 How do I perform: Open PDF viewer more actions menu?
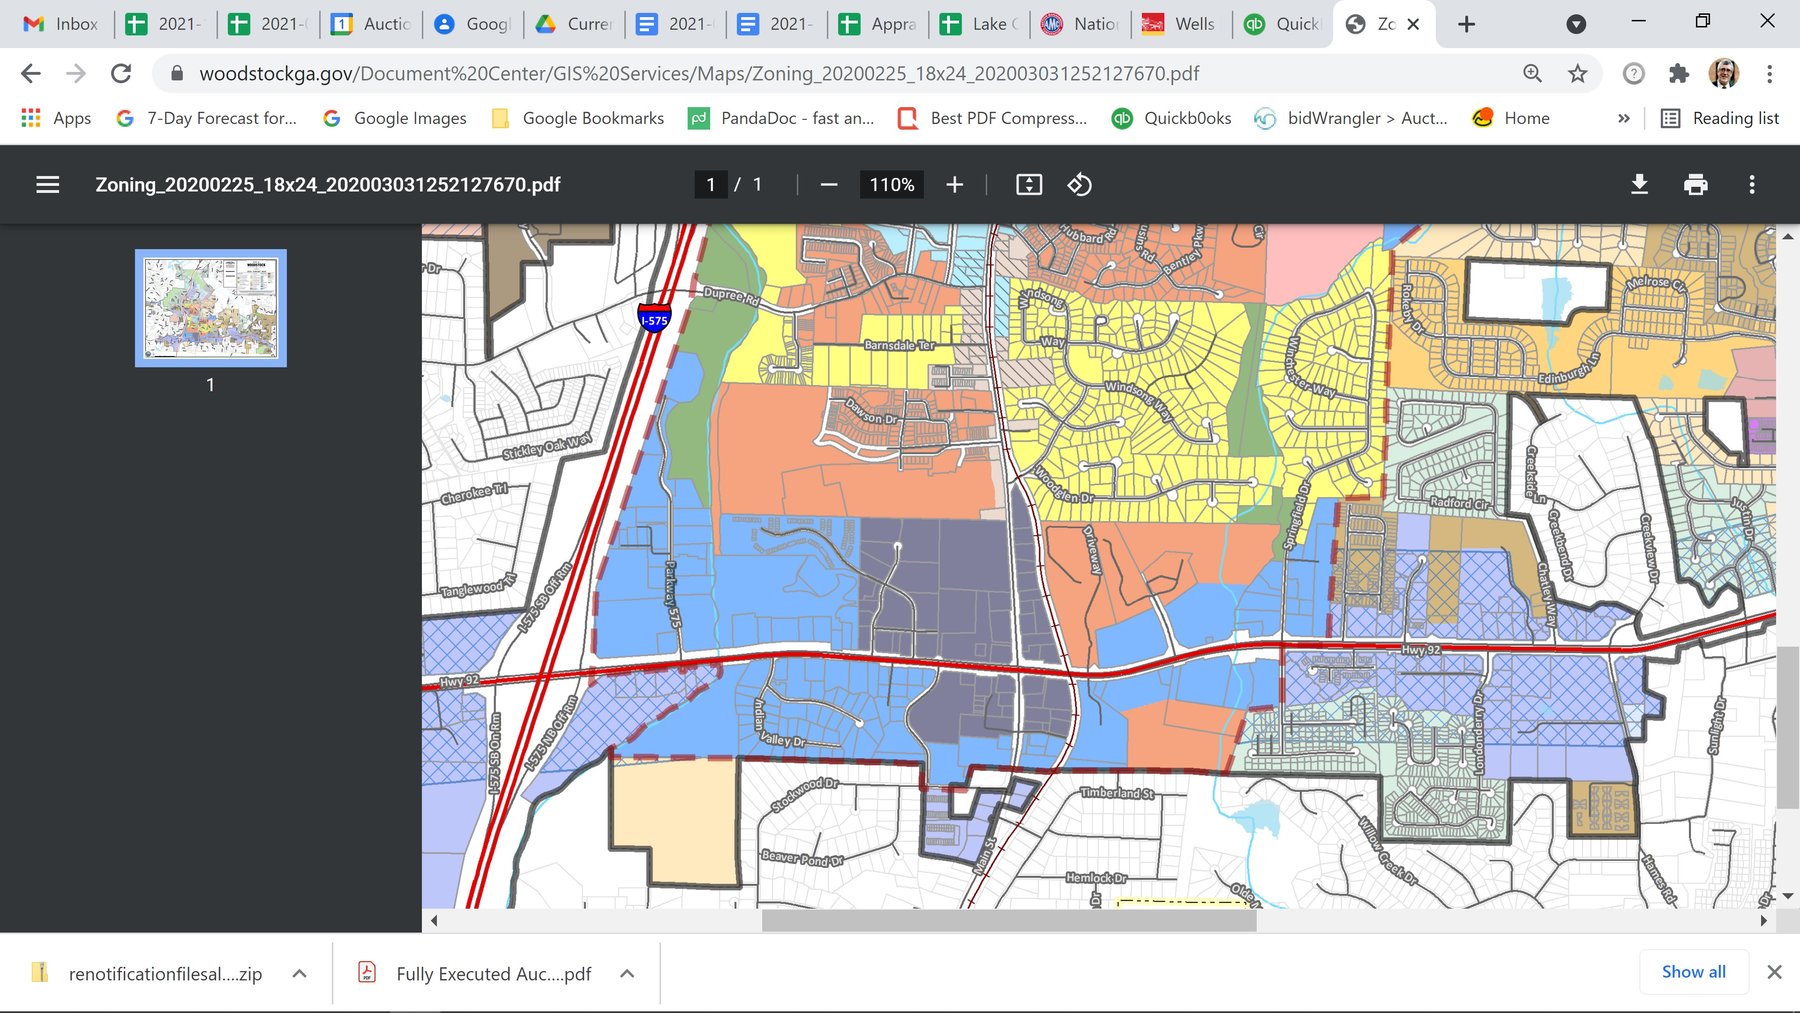[x=1751, y=185]
